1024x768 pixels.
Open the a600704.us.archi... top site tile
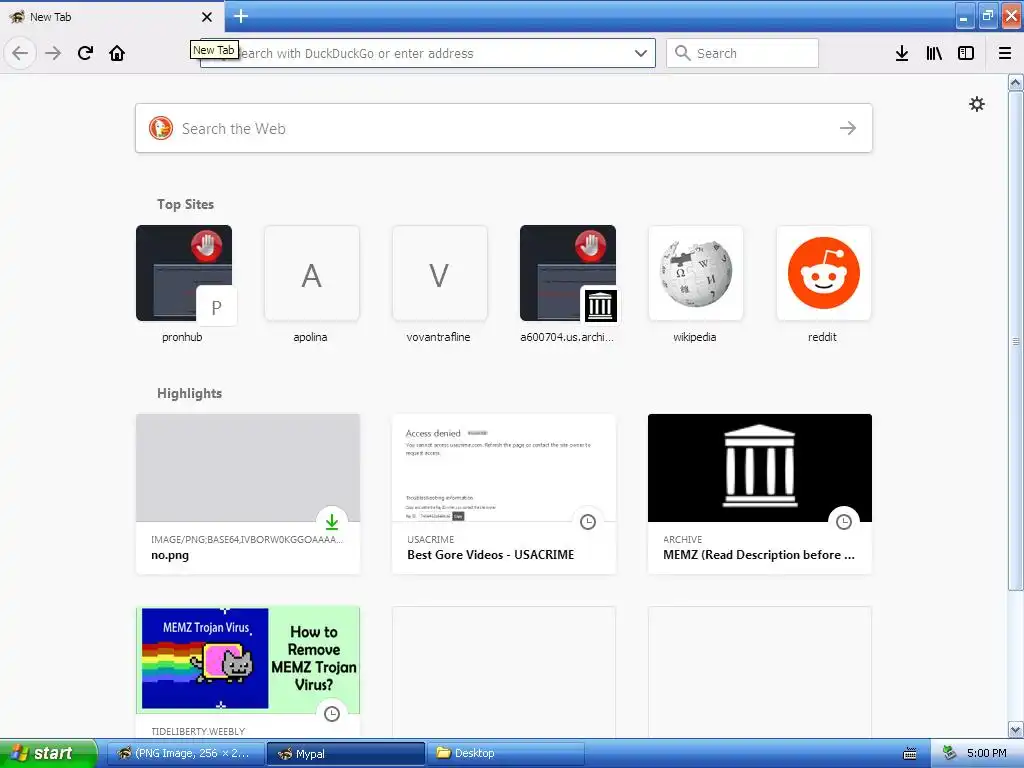tap(568, 273)
